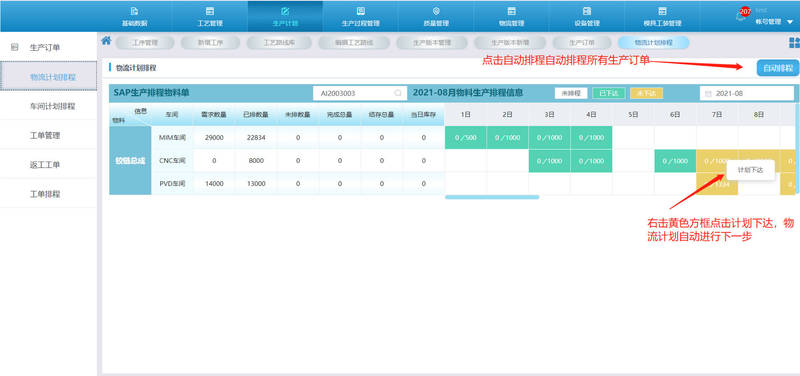The width and height of the screenshot is (800, 376).
Task: Select 物流计划排程 in the sidebar
Action: pyautogui.click(x=48, y=77)
